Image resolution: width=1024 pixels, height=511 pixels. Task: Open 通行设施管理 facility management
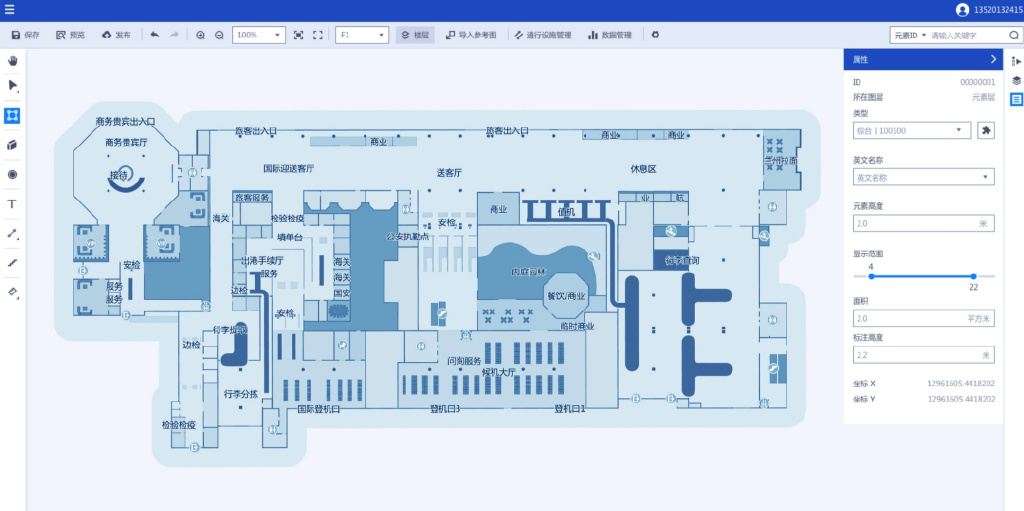543,35
